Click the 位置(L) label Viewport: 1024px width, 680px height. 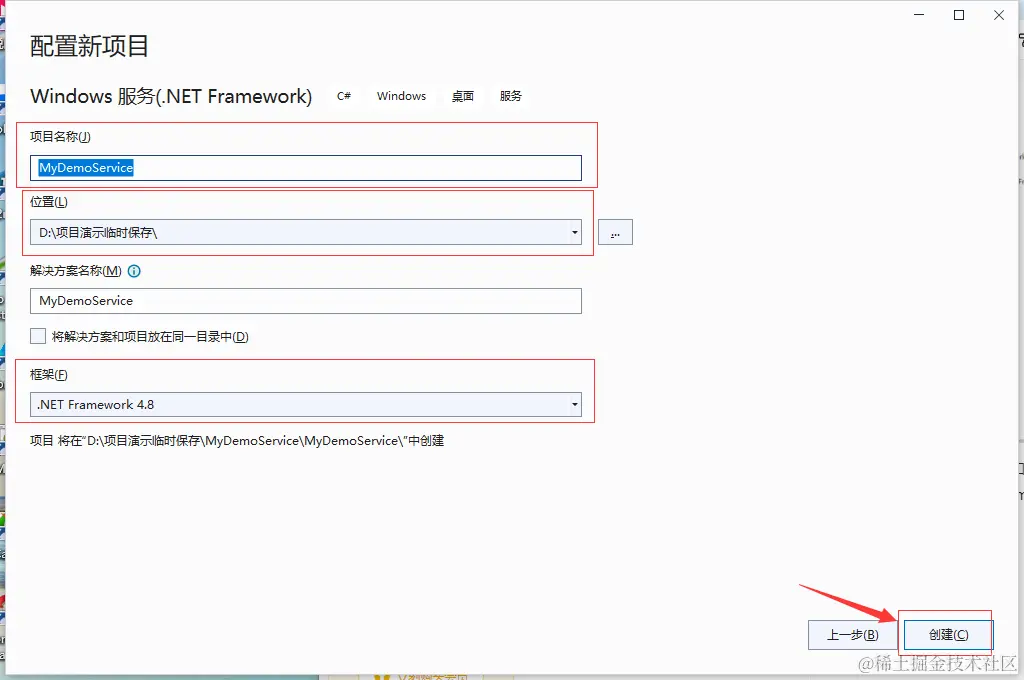[x=48, y=202]
